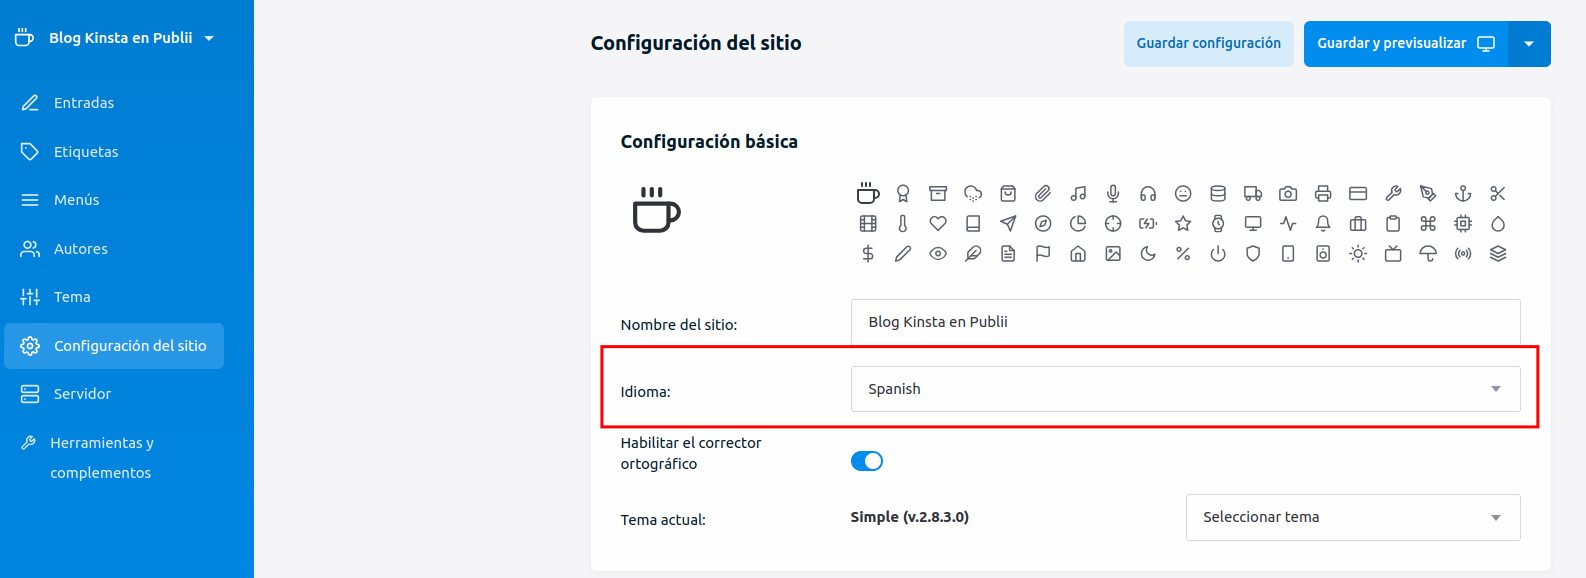Select the microphone icon
Screen dimensions: 1586x578
tap(1113, 194)
